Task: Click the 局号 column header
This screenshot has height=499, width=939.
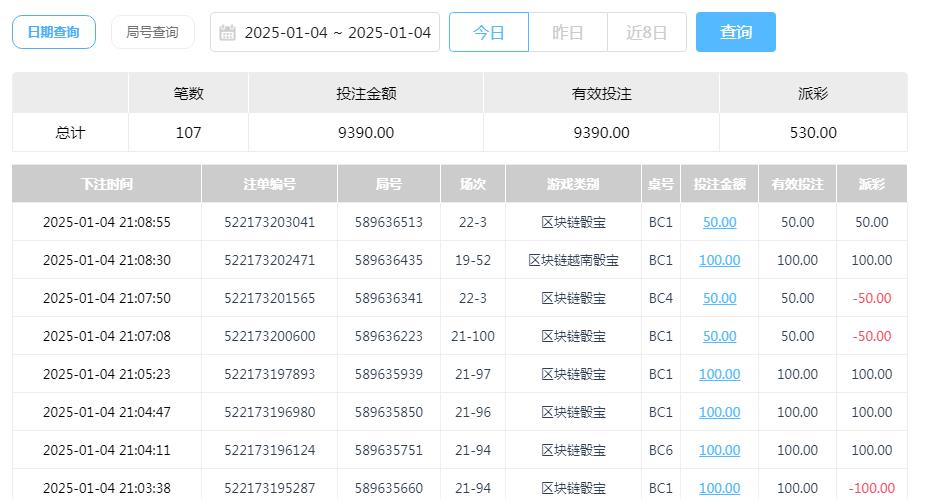Action: (x=389, y=184)
